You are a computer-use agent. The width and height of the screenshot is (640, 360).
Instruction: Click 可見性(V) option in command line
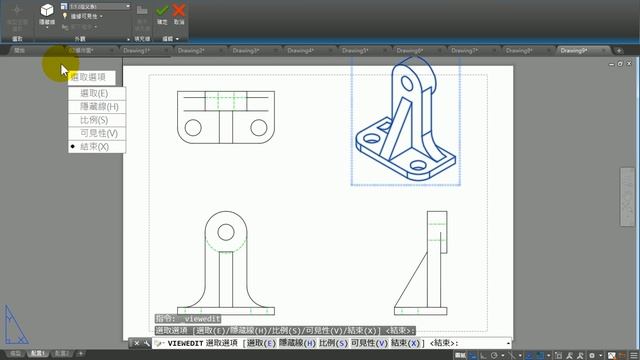pos(369,343)
